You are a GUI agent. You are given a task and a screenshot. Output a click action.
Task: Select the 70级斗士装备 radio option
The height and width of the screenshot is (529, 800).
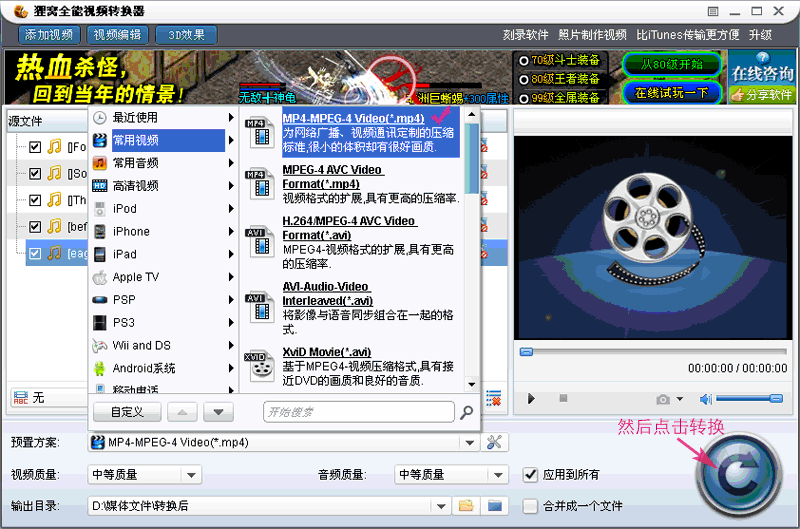pos(523,61)
